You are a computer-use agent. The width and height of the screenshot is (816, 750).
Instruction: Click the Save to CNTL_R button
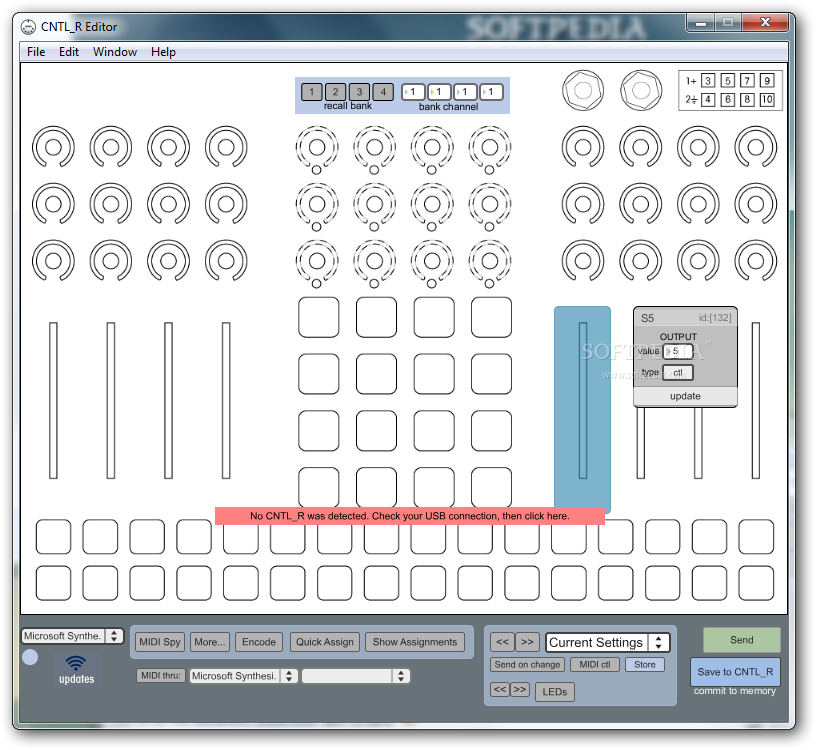(735, 672)
